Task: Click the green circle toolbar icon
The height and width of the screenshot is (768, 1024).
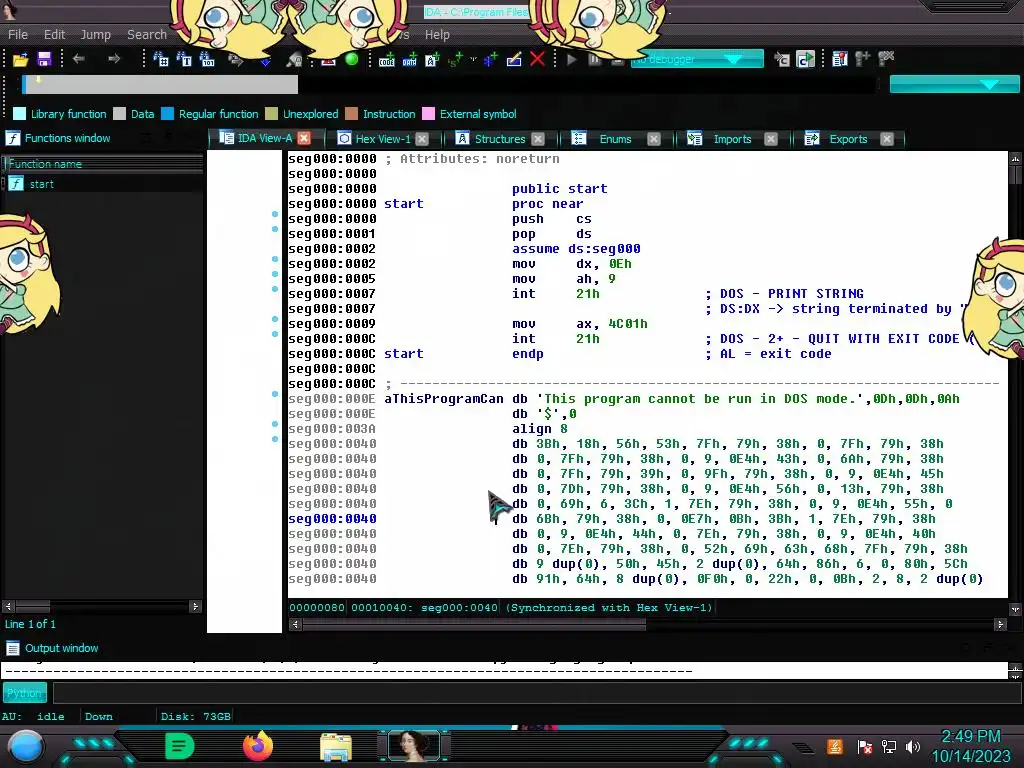Action: pos(351,59)
